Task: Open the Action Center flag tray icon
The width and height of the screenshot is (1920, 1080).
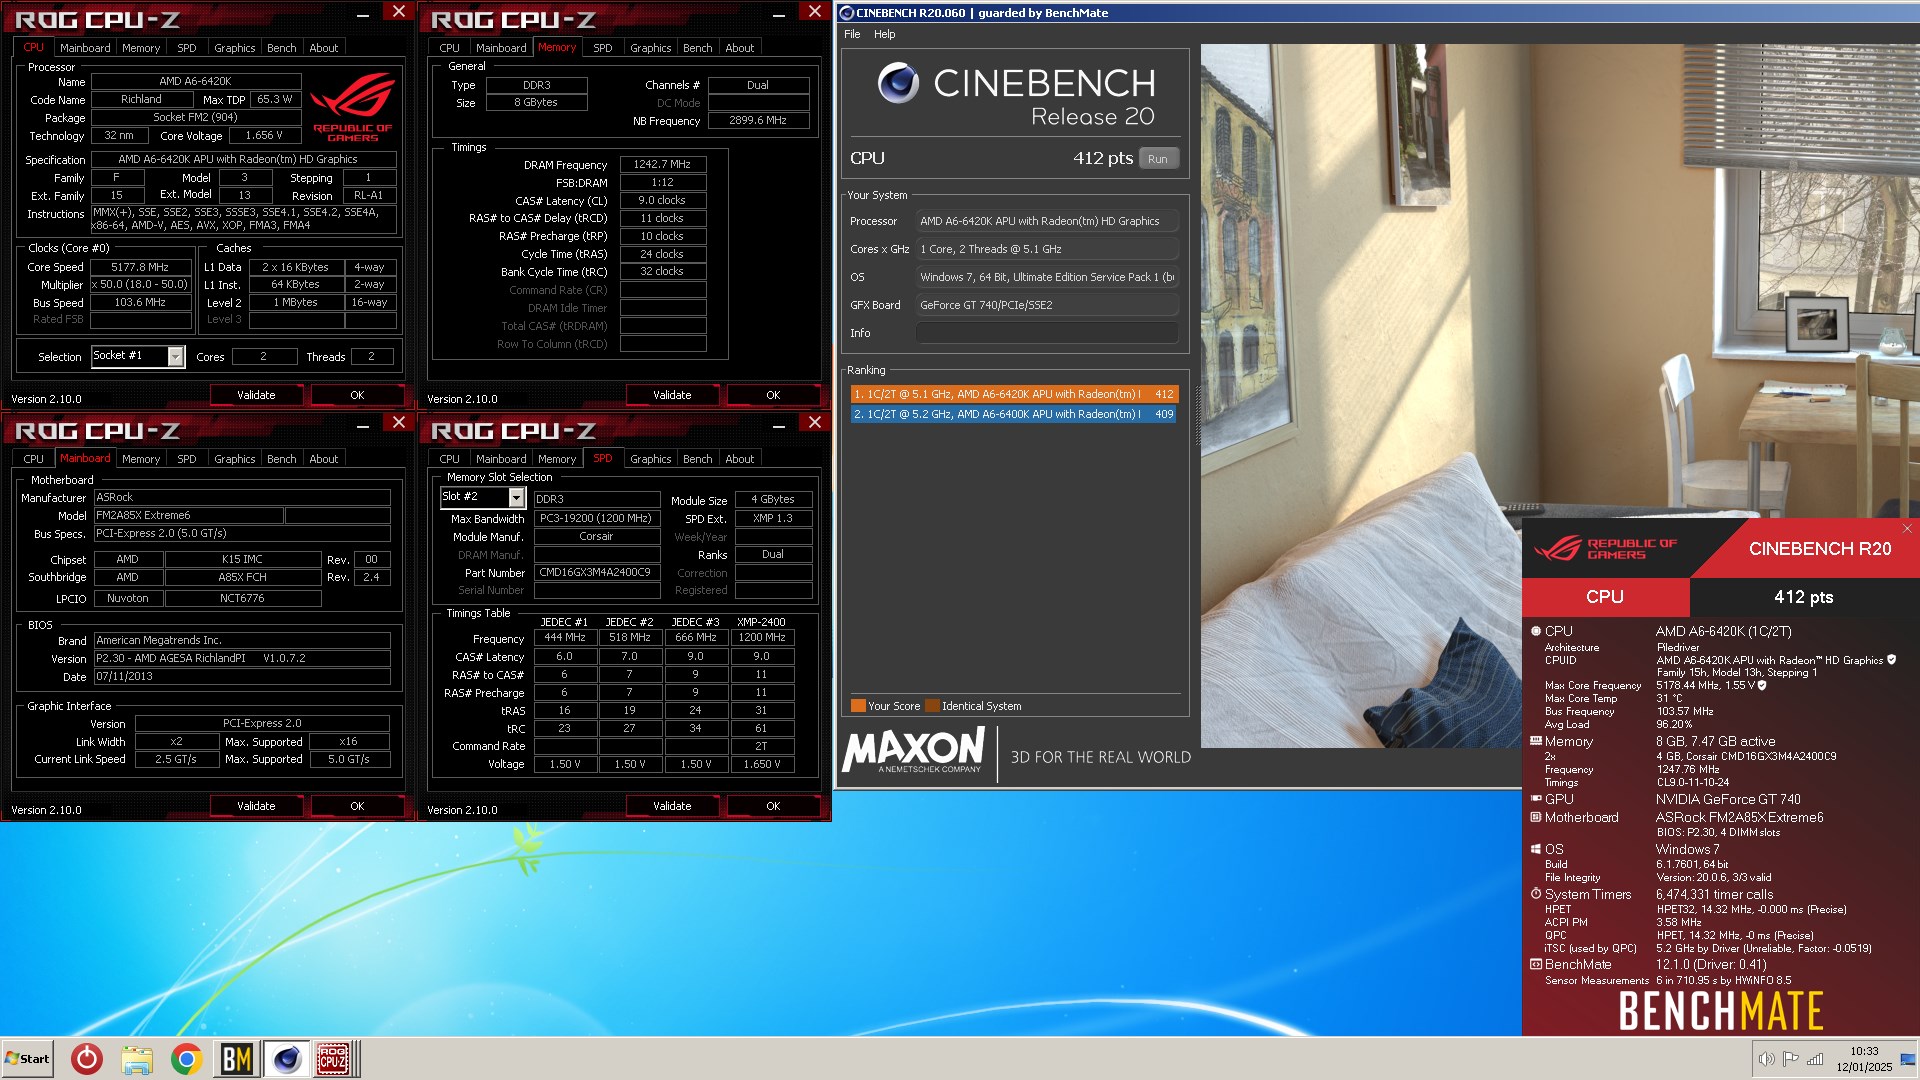Action: coord(1790,1059)
